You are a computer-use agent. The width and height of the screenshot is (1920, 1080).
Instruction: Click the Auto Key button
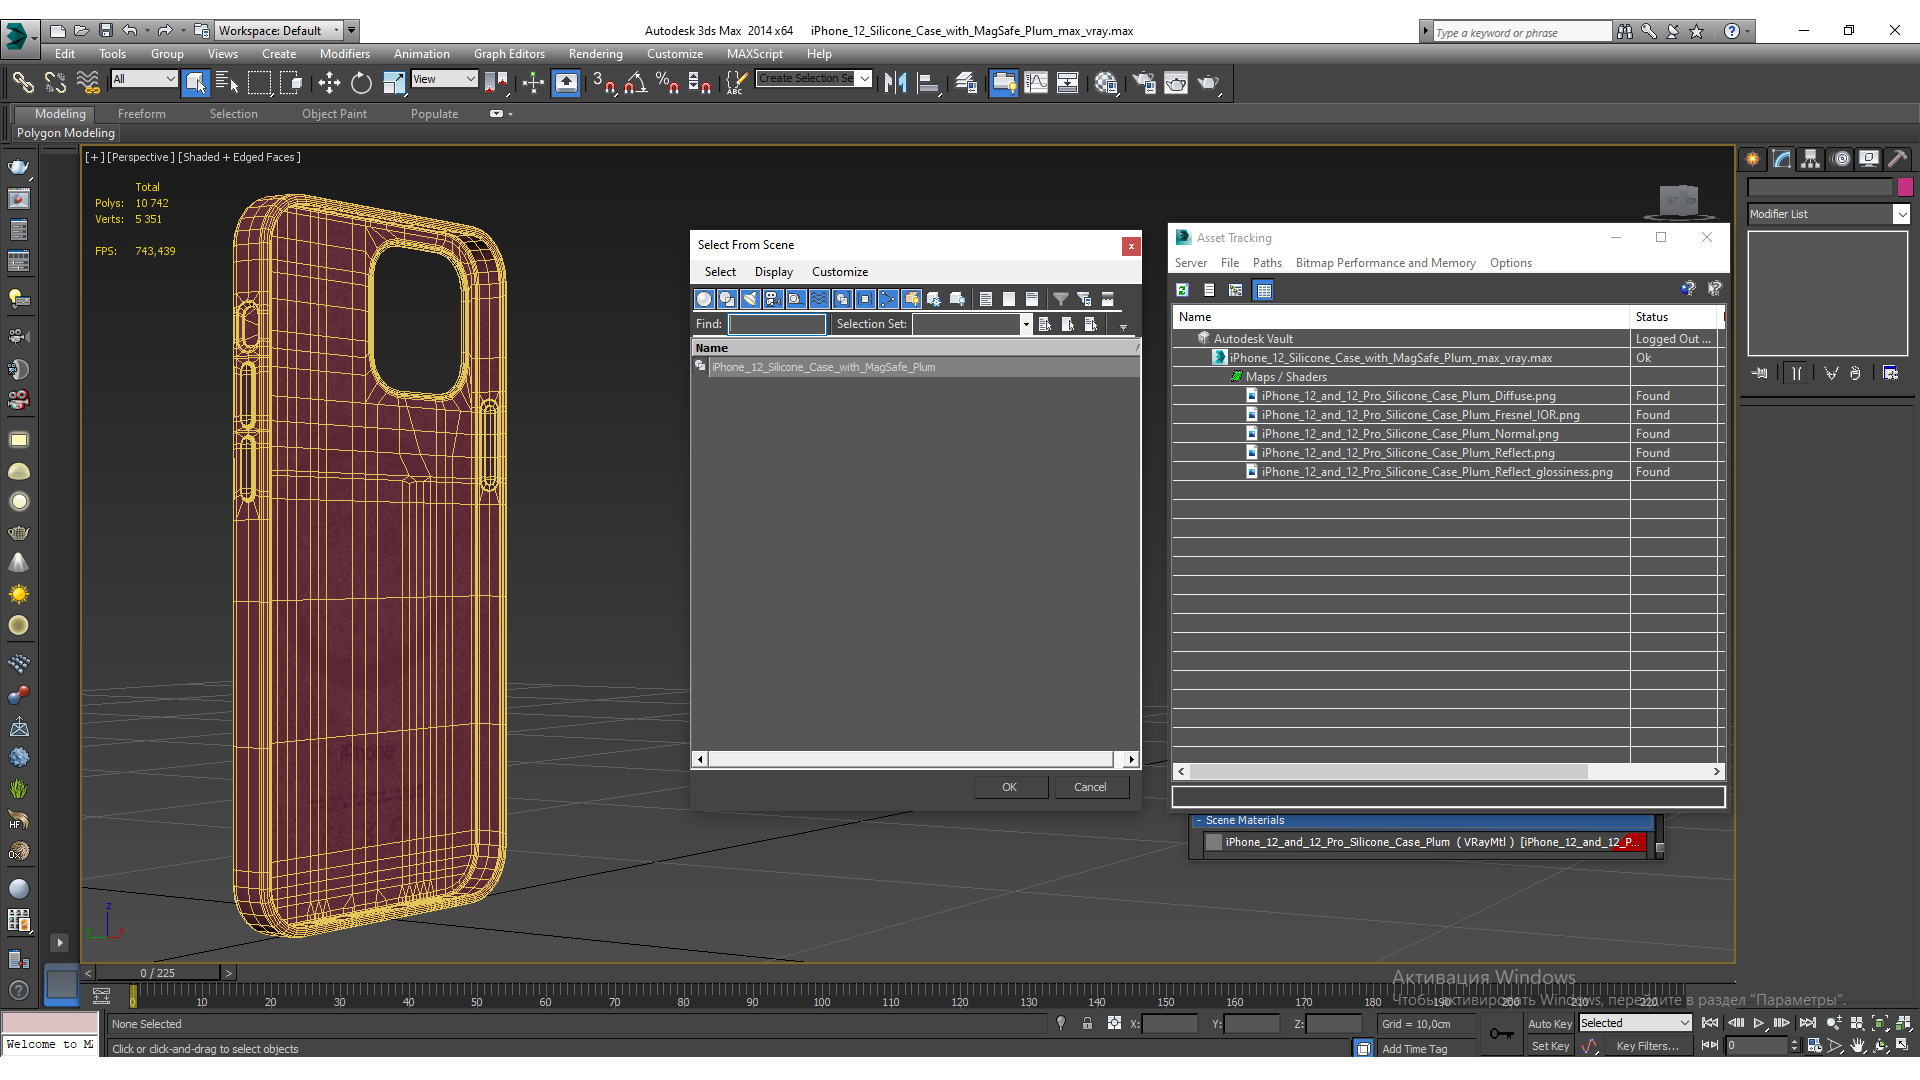pos(1549,1023)
